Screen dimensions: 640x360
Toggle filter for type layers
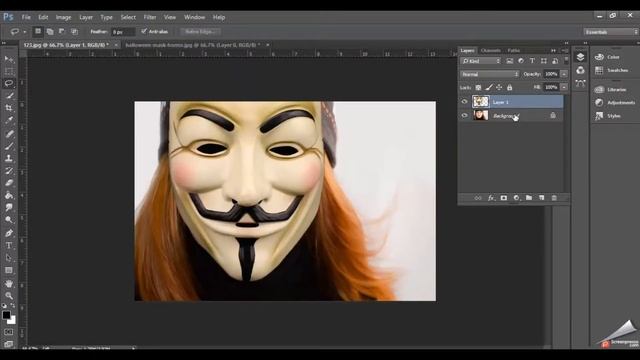point(532,61)
